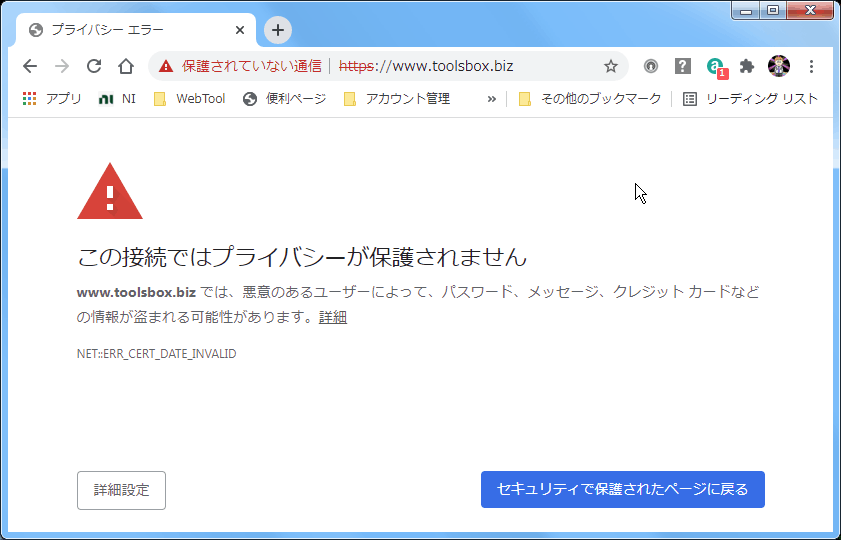Click the NET::ERR_CERT_DATE_INVALID error code

157,353
